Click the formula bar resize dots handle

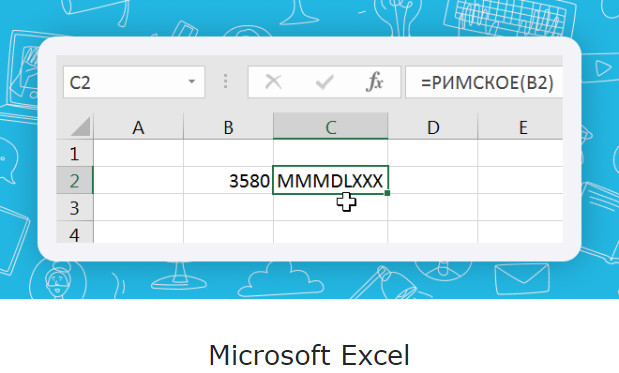click(x=225, y=81)
